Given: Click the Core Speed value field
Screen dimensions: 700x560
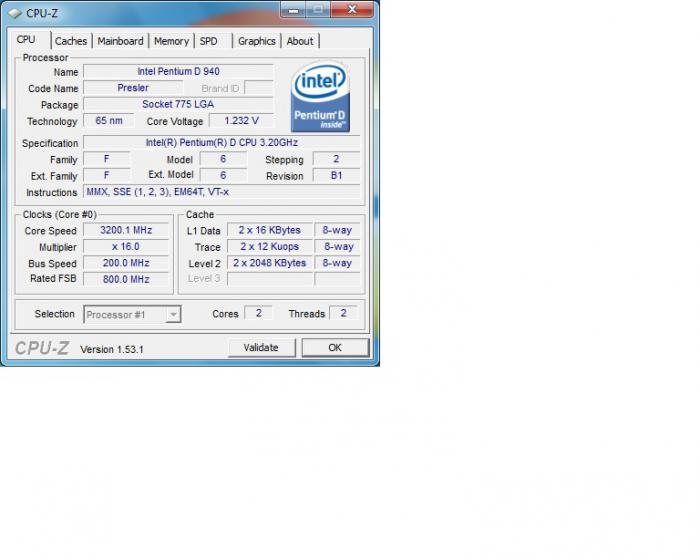Looking at the screenshot, I should point(127,230).
